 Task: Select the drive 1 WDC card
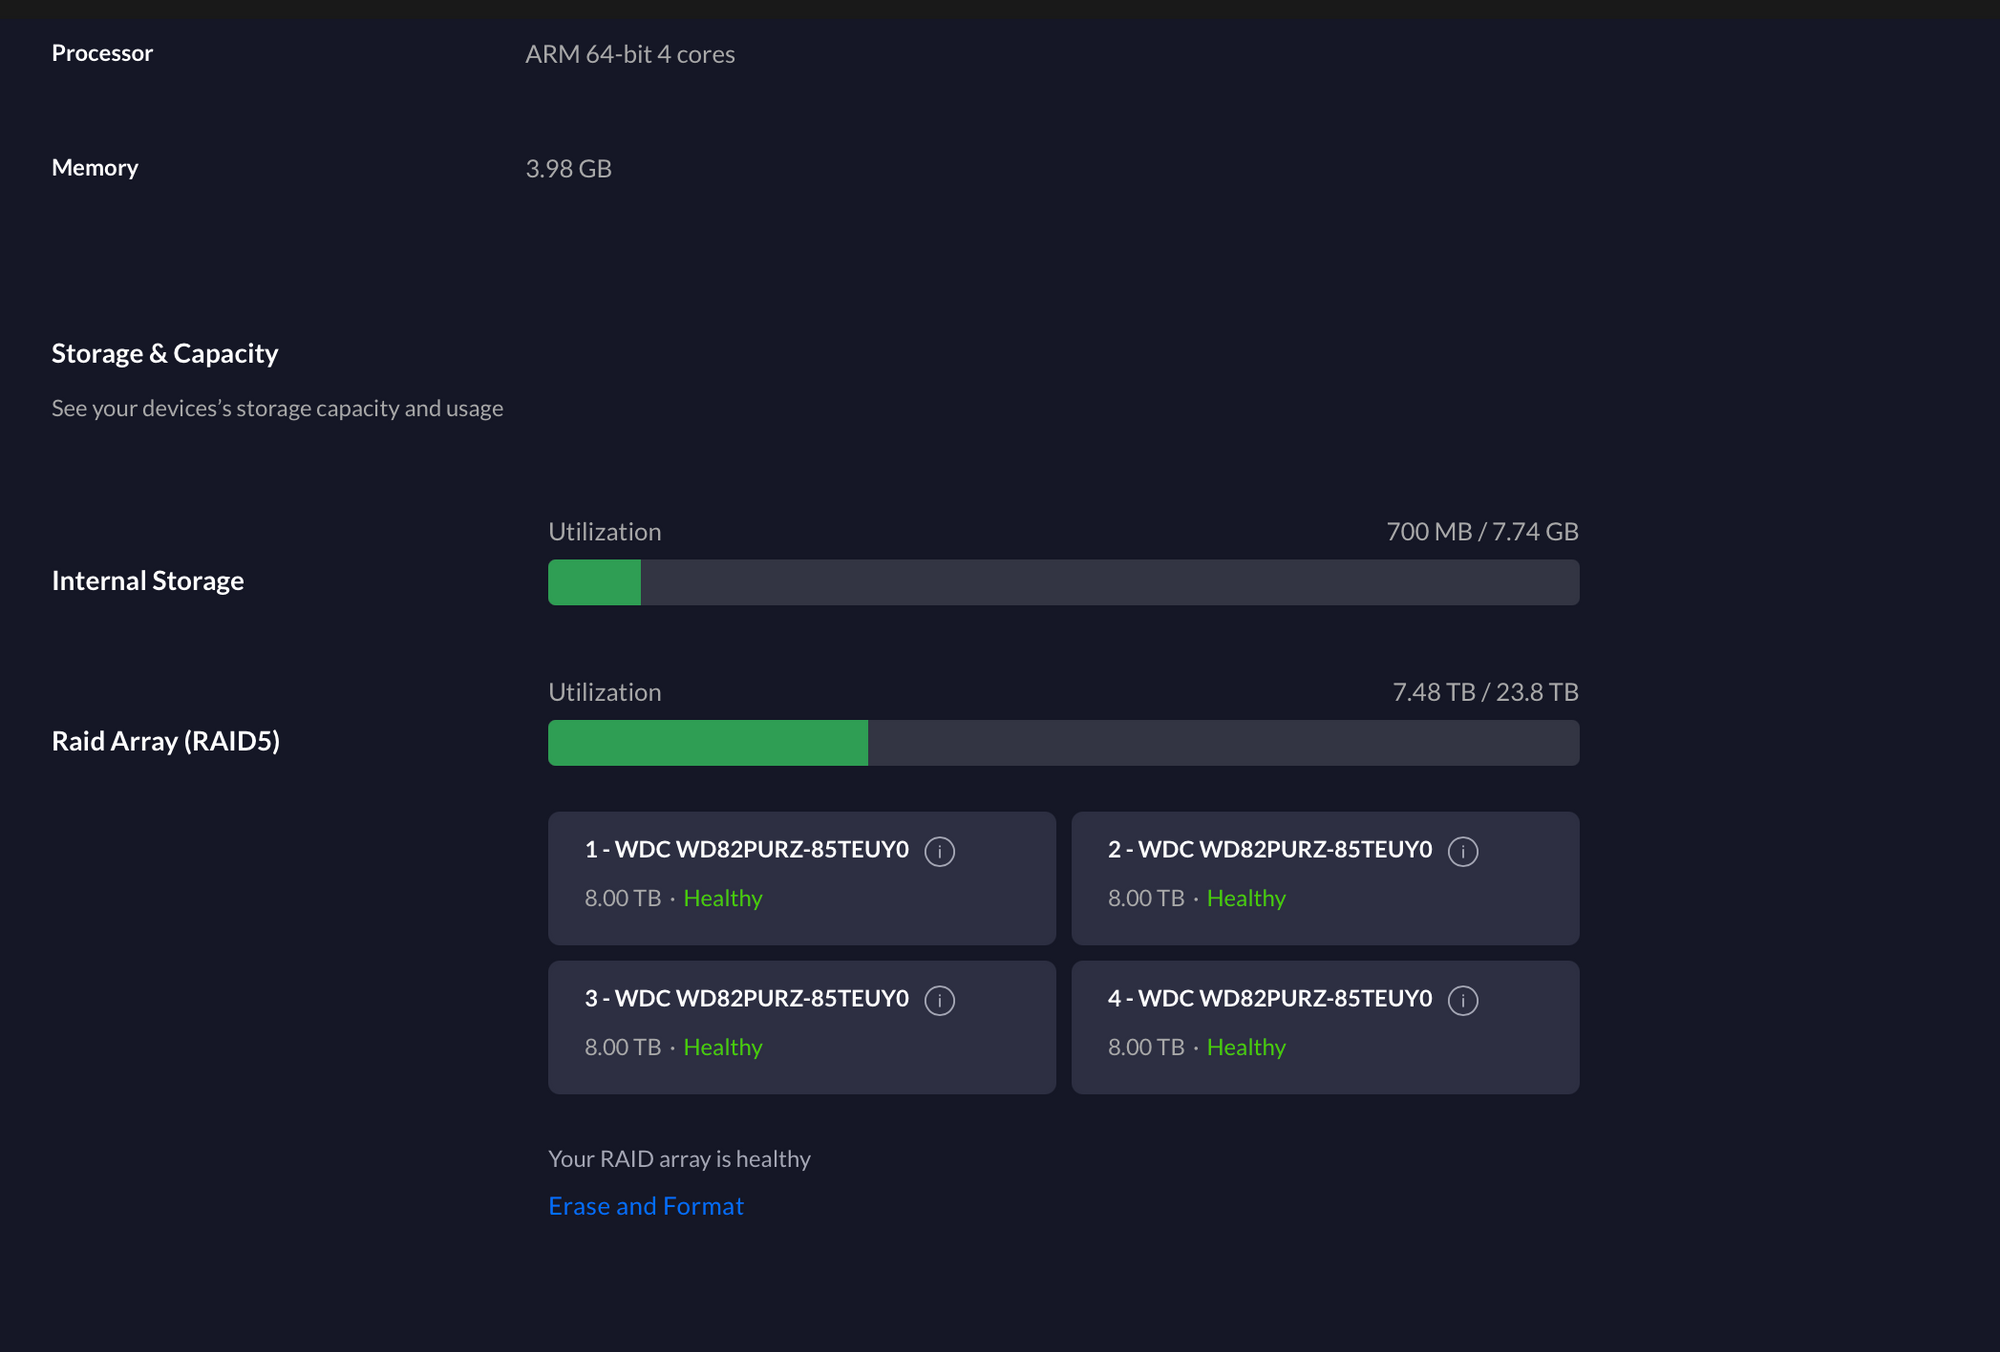[x=801, y=878]
